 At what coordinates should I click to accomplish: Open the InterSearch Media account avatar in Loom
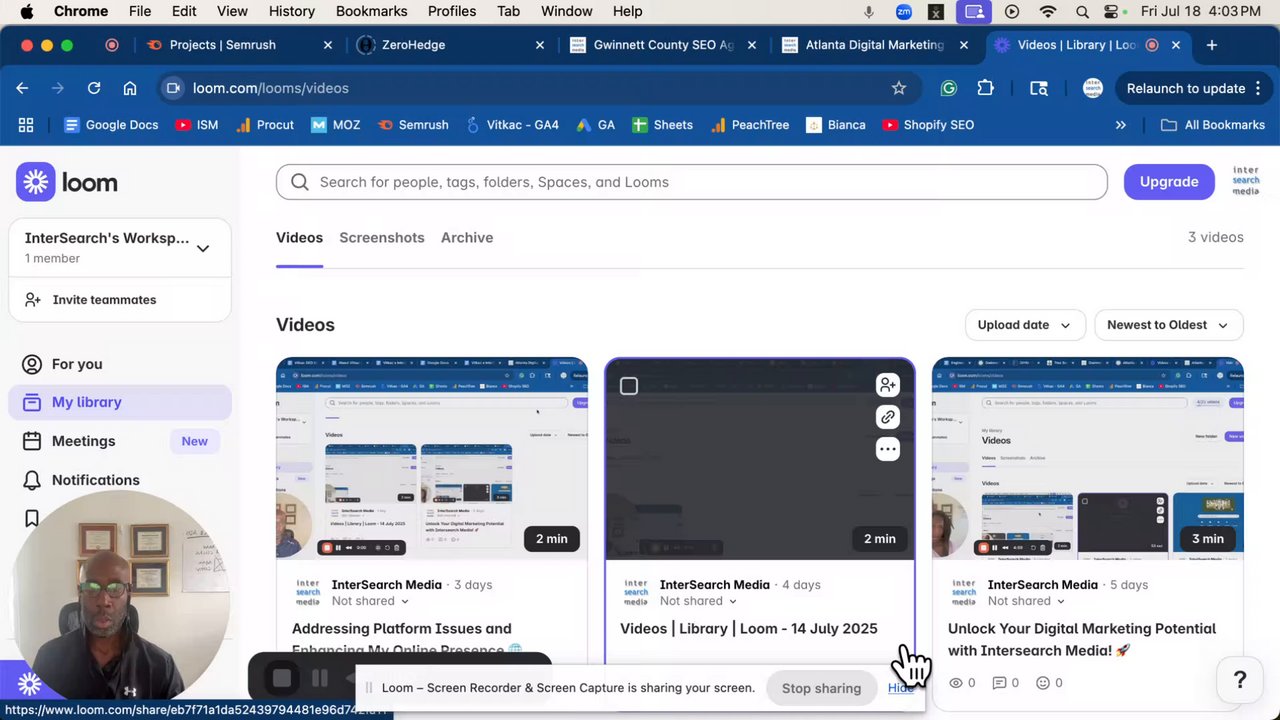(1246, 181)
